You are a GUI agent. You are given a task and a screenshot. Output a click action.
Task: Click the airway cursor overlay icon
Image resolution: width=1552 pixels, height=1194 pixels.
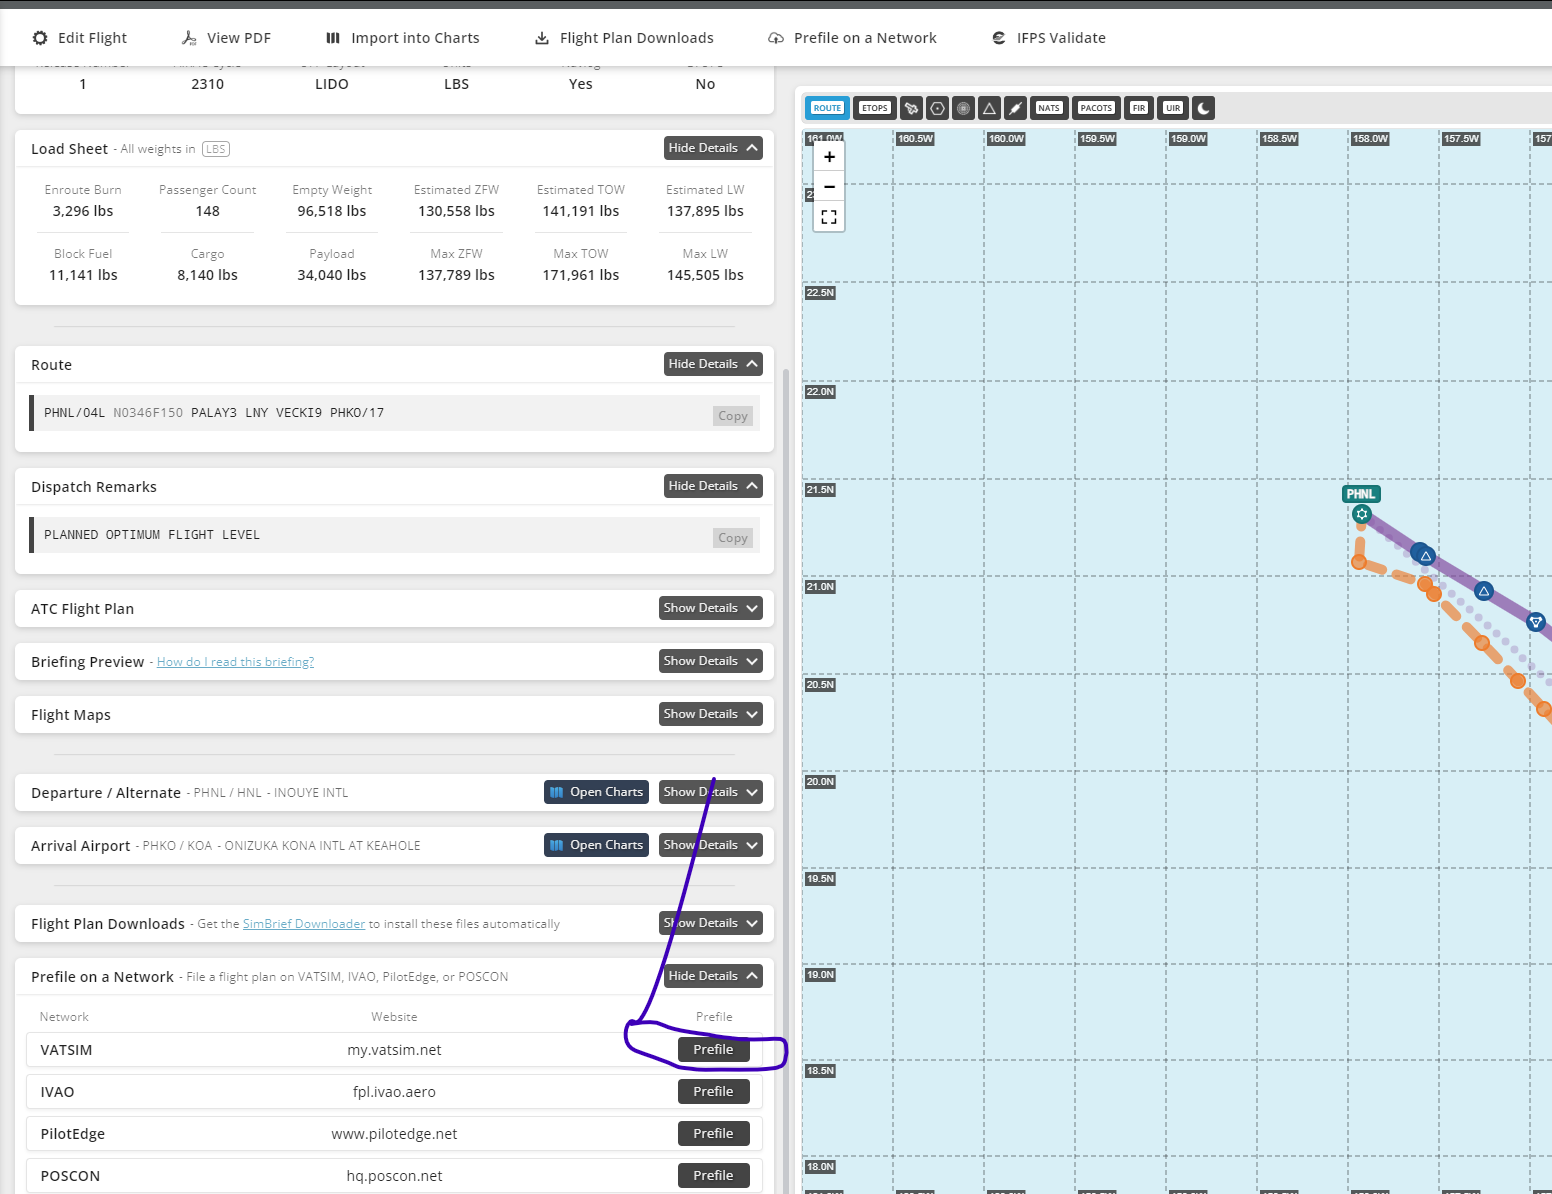tap(911, 108)
